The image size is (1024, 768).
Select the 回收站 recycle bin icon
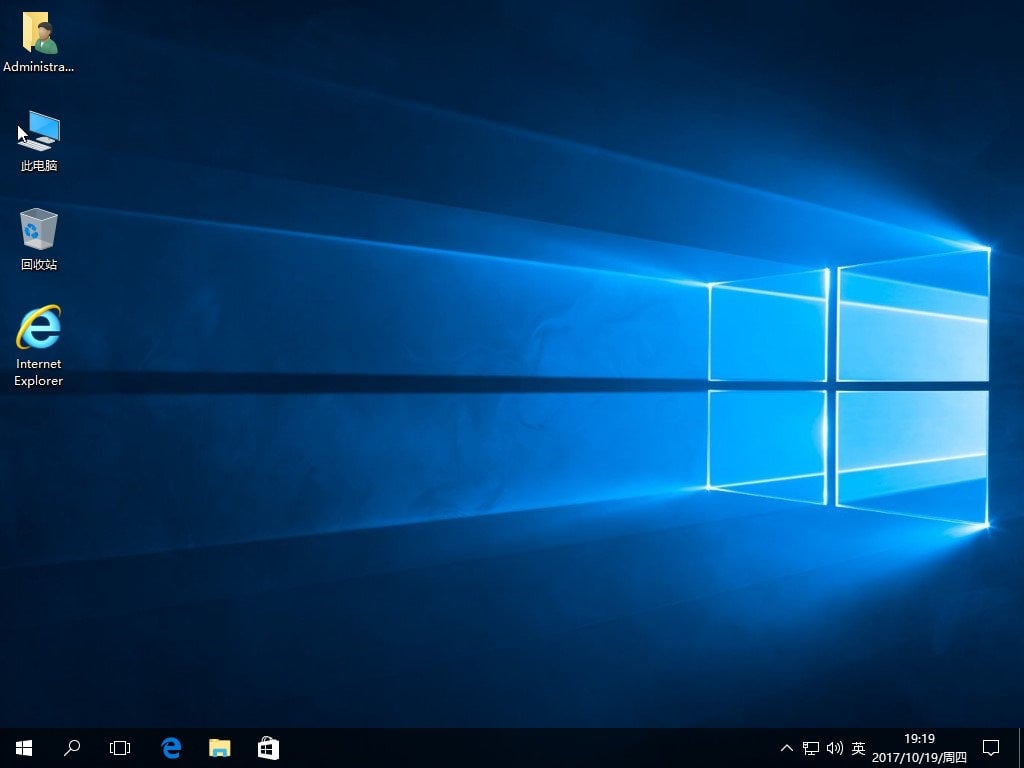point(39,229)
